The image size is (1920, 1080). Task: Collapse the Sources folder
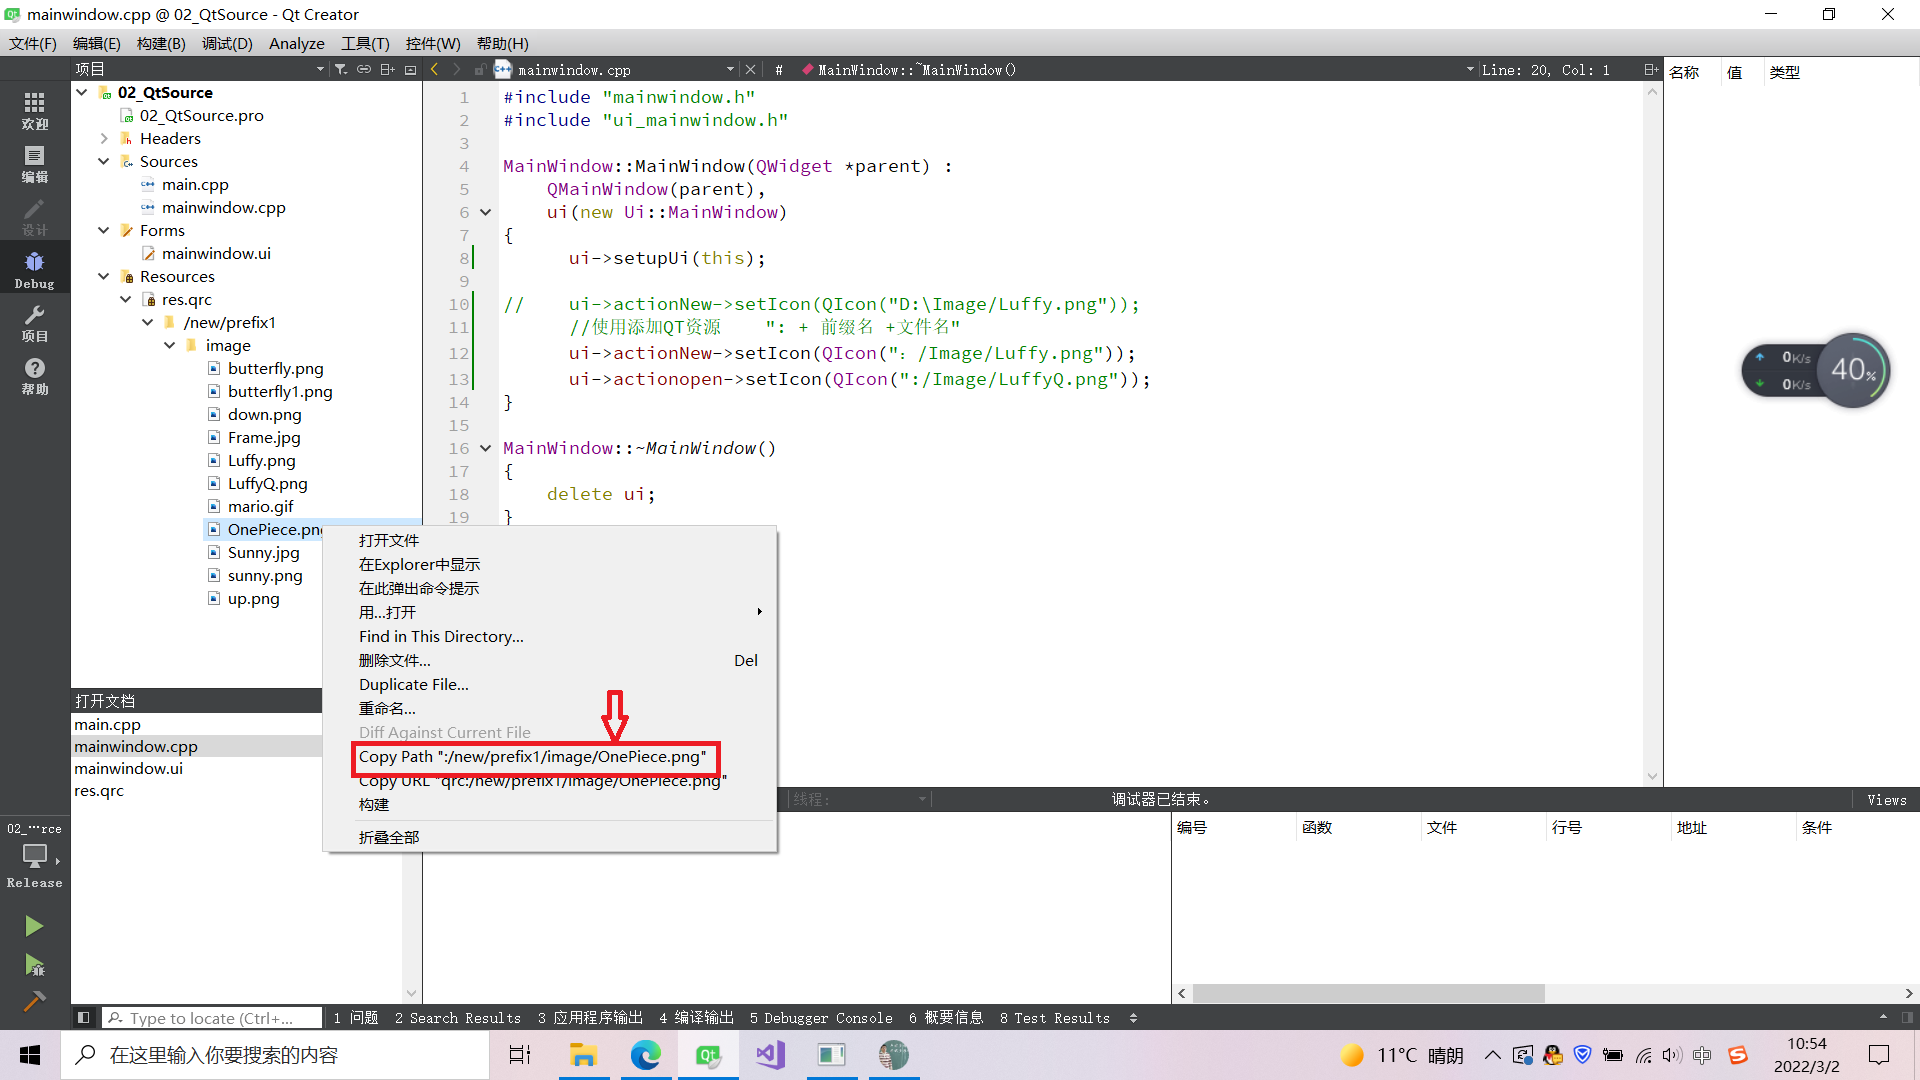(x=104, y=161)
